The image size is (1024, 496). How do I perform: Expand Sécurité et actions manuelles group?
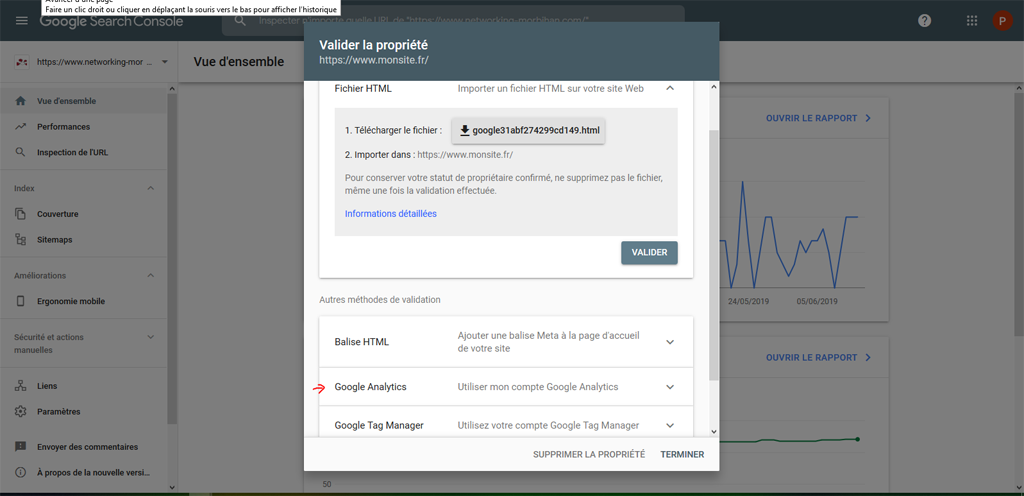pyautogui.click(x=151, y=337)
